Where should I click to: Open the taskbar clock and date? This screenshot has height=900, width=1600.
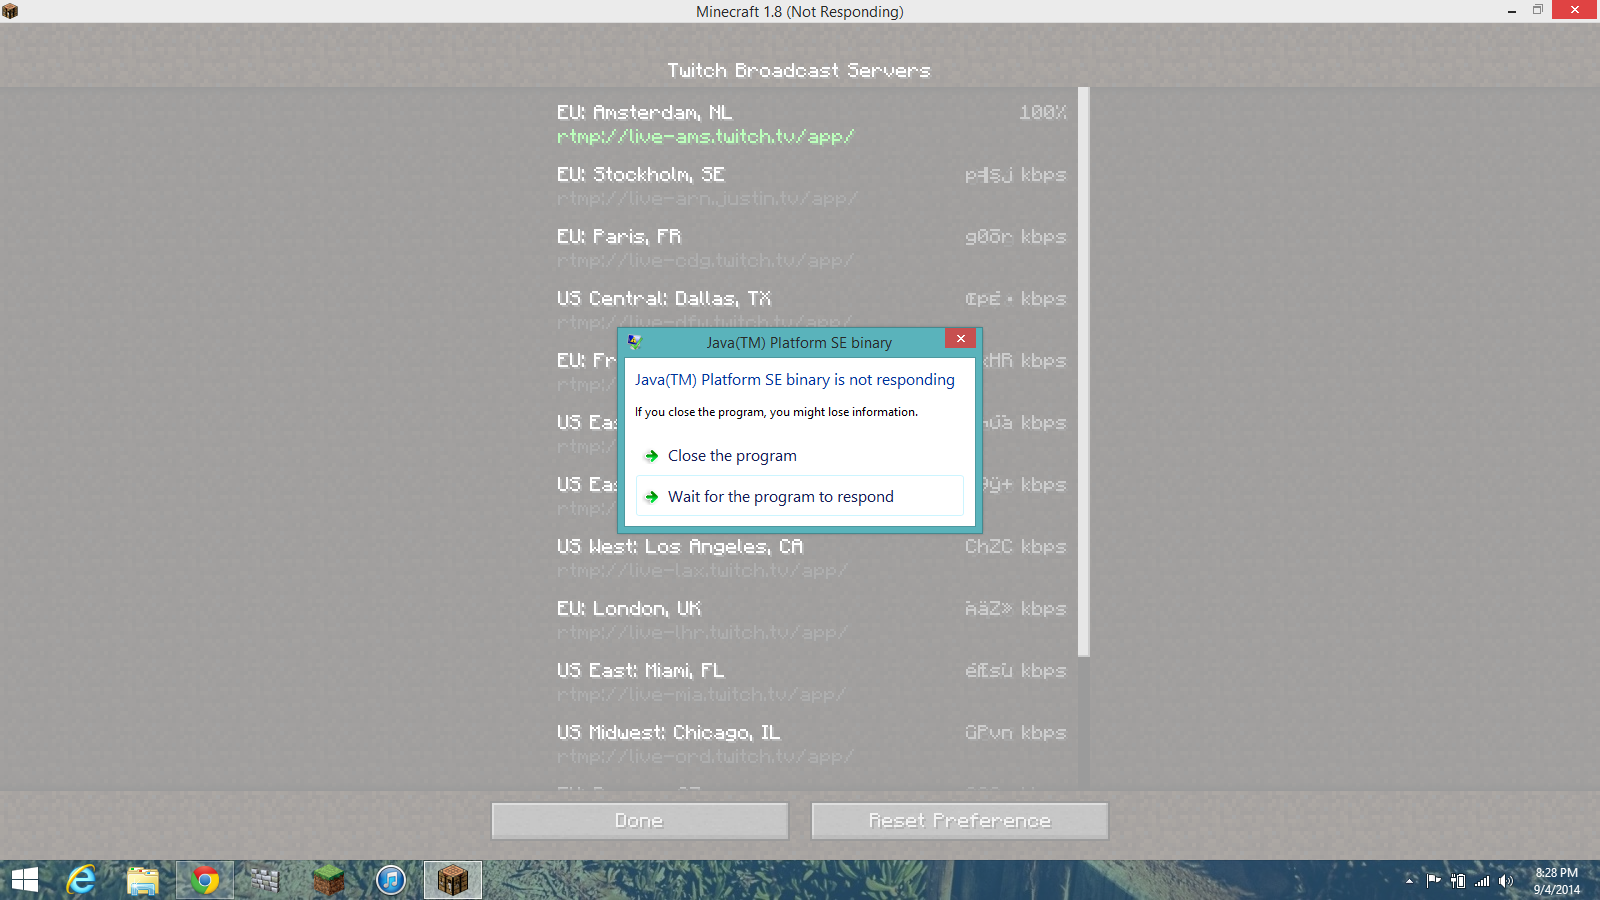pyautogui.click(x=1557, y=881)
